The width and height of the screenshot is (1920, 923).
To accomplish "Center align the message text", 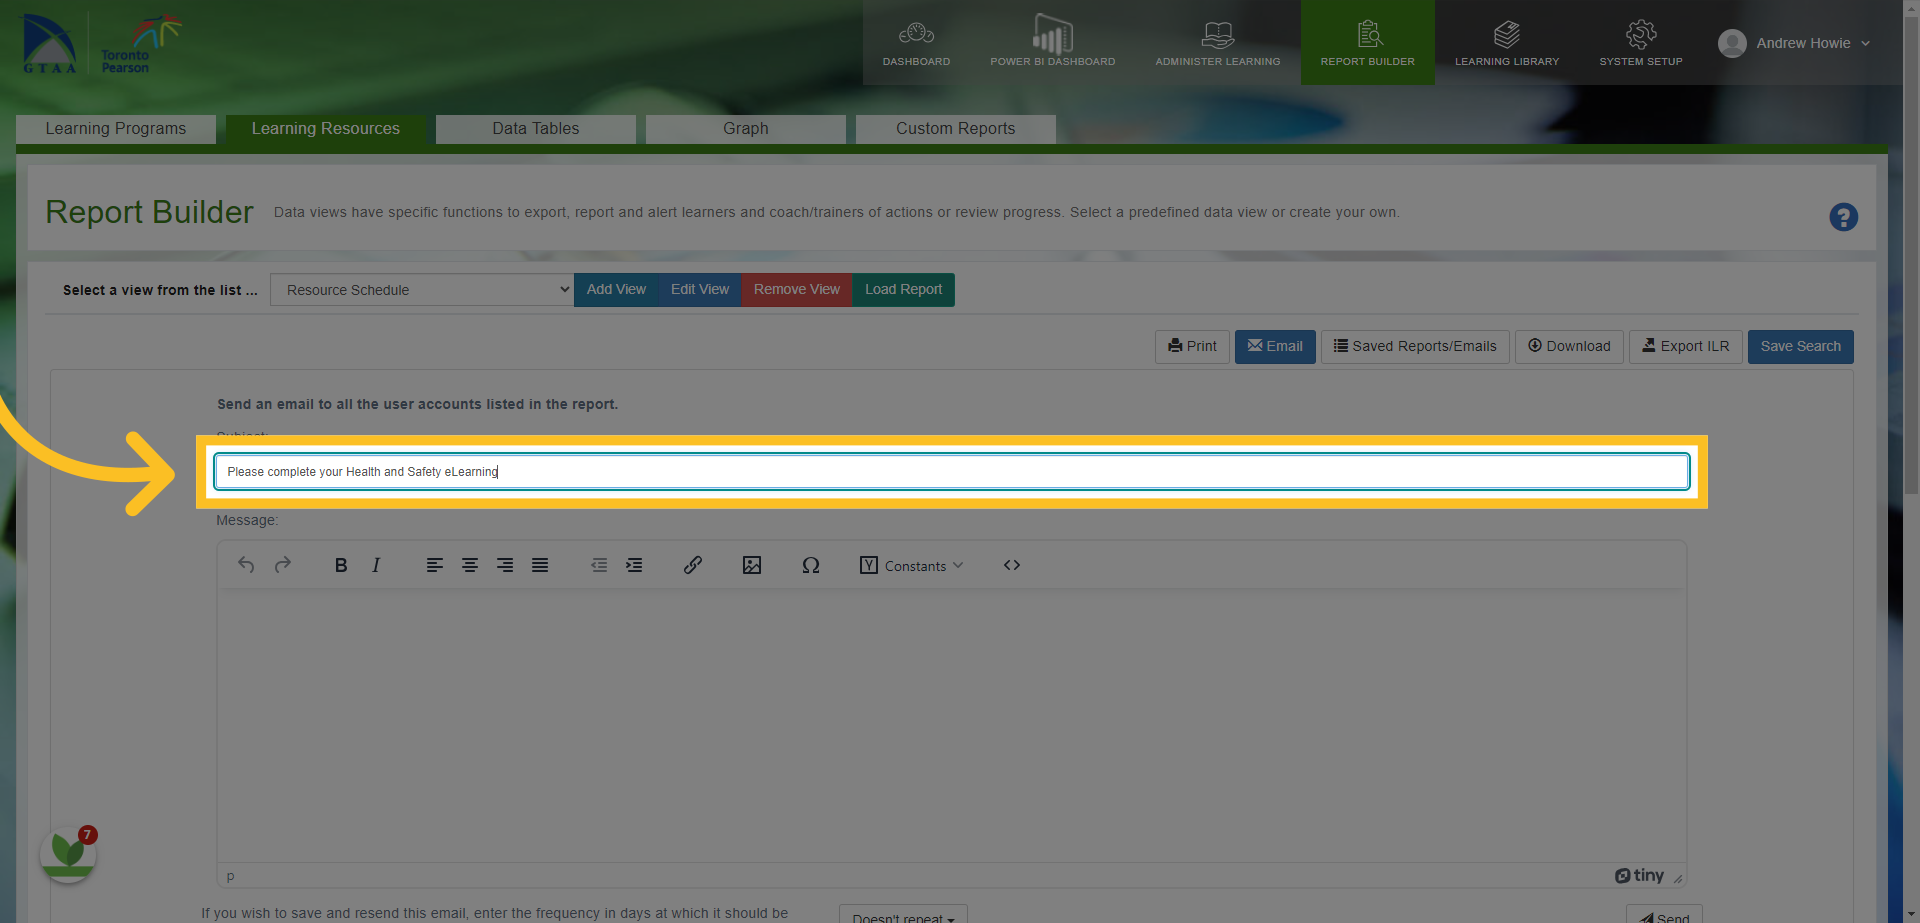I will click(469, 565).
